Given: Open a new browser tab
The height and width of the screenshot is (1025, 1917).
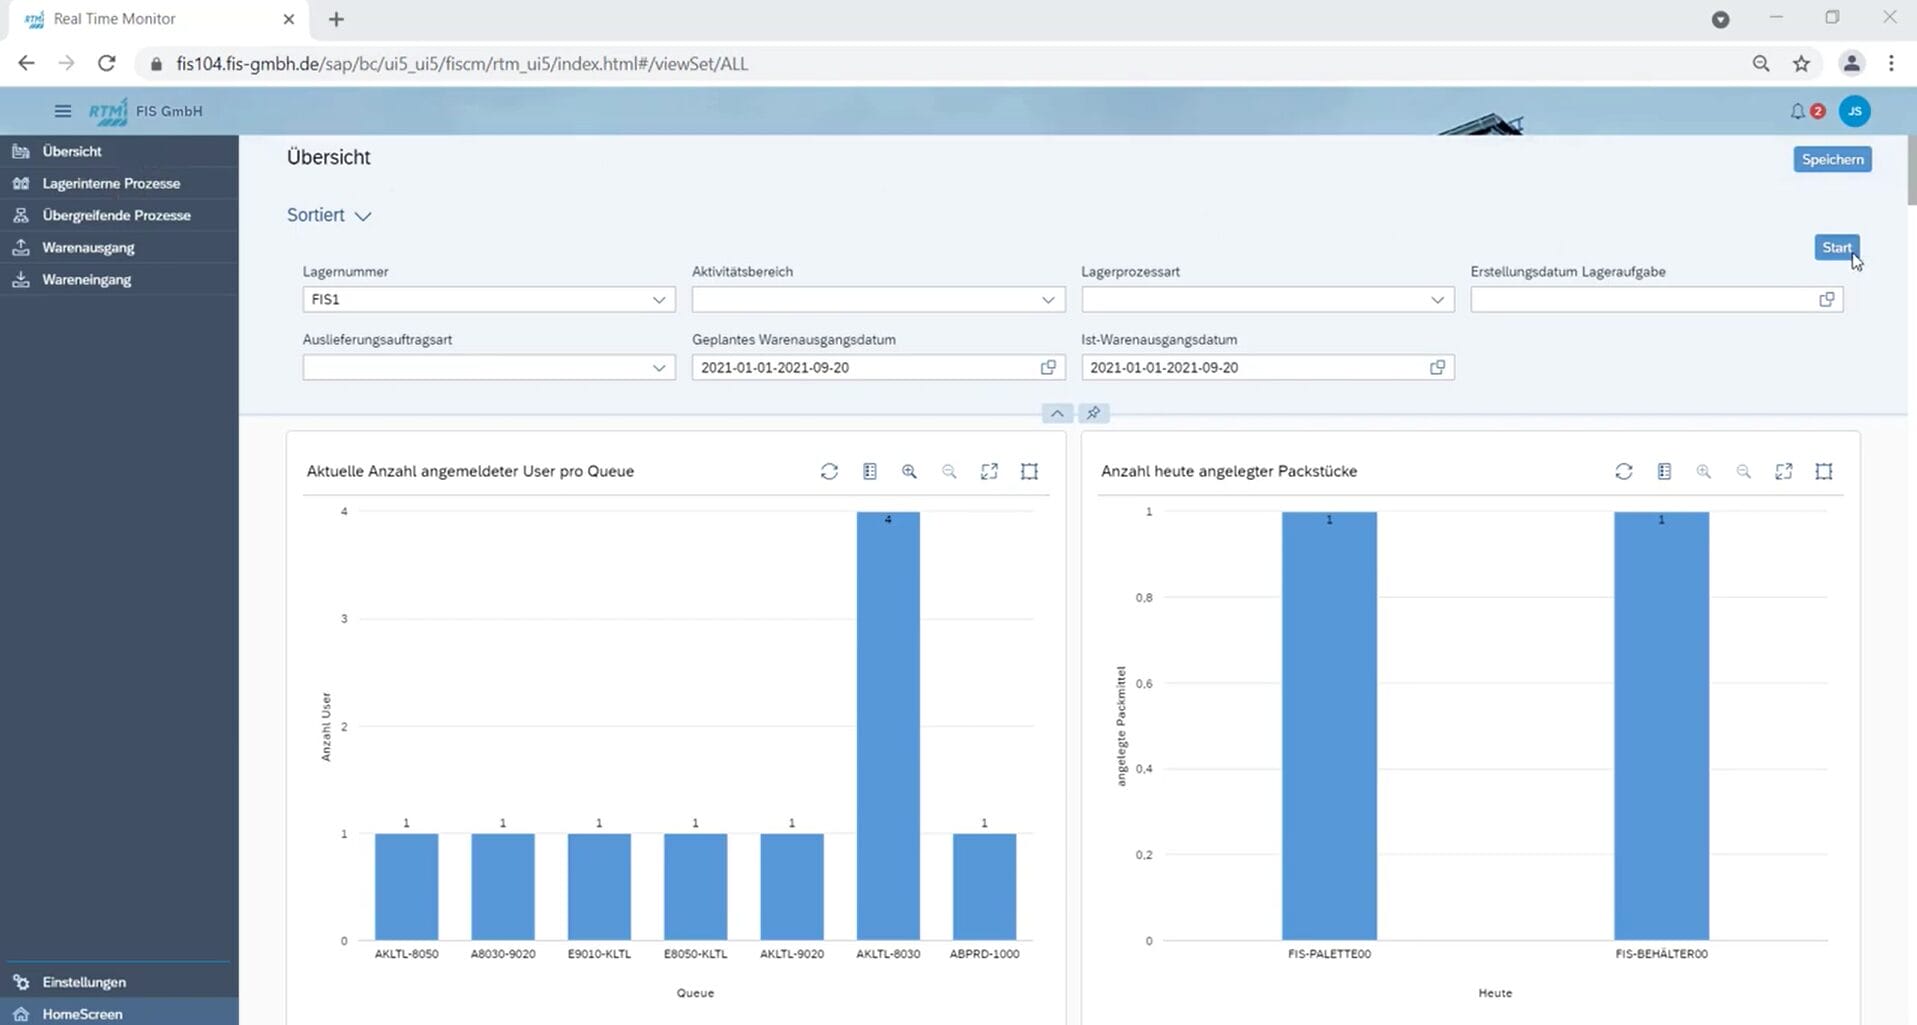Looking at the screenshot, I should click(336, 19).
